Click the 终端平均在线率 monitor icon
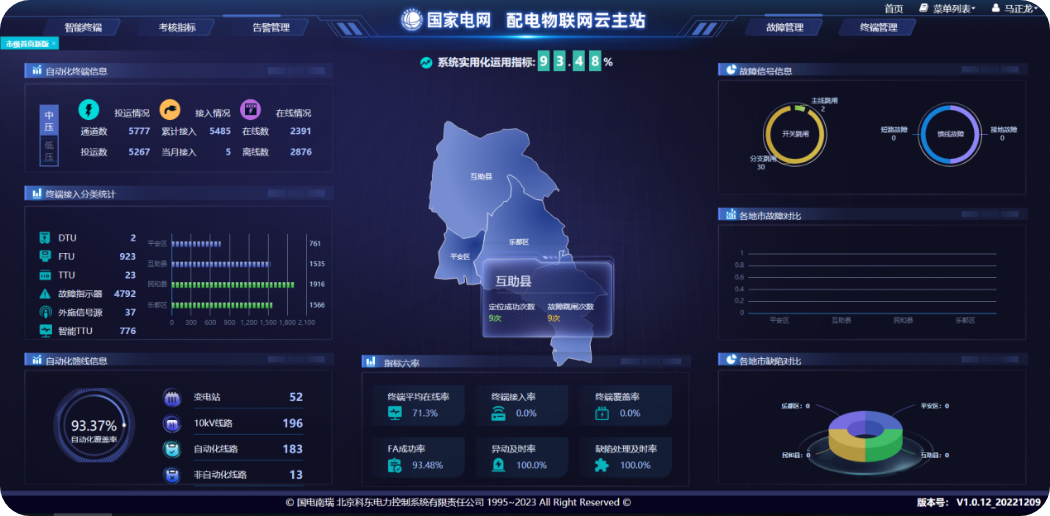This screenshot has height=516, width=1050. click(395, 413)
